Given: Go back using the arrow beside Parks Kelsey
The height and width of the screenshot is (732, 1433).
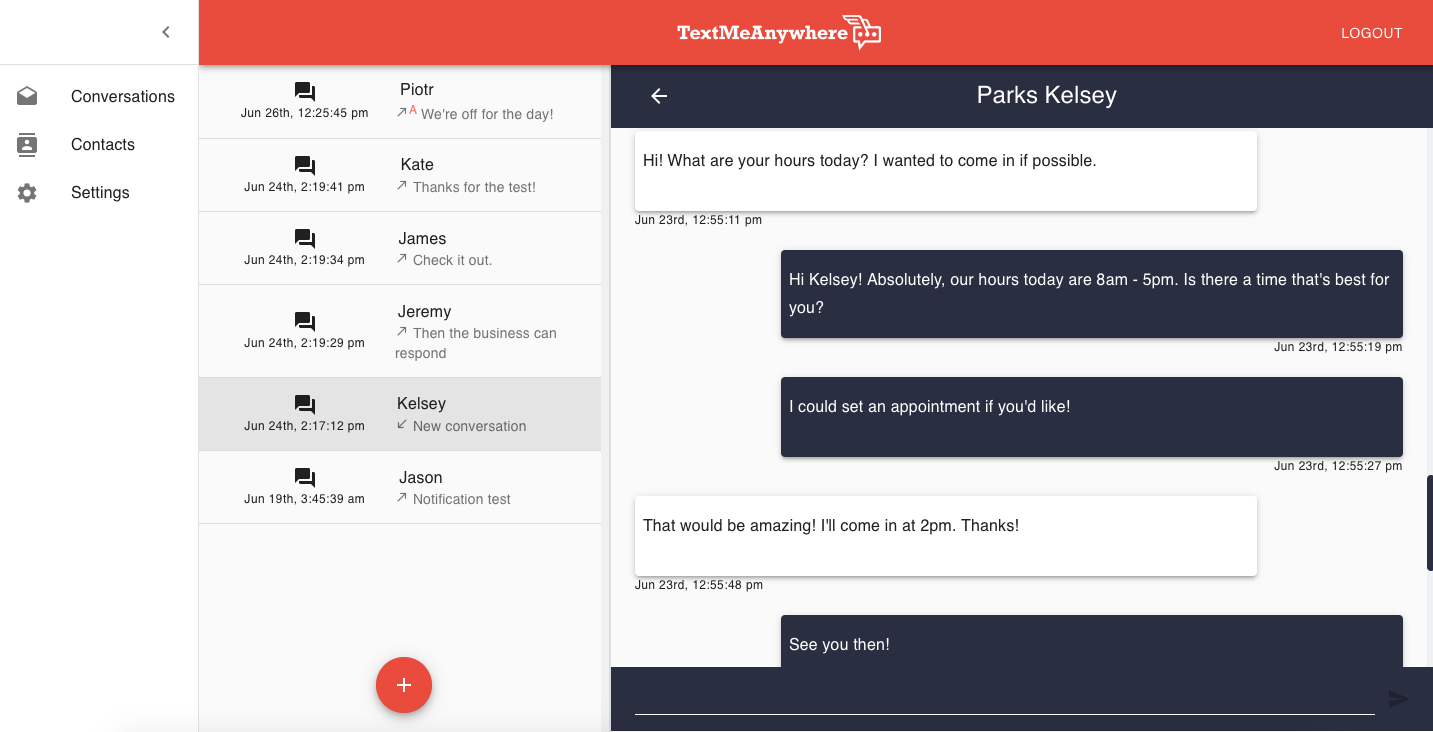Looking at the screenshot, I should pyautogui.click(x=659, y=96).
